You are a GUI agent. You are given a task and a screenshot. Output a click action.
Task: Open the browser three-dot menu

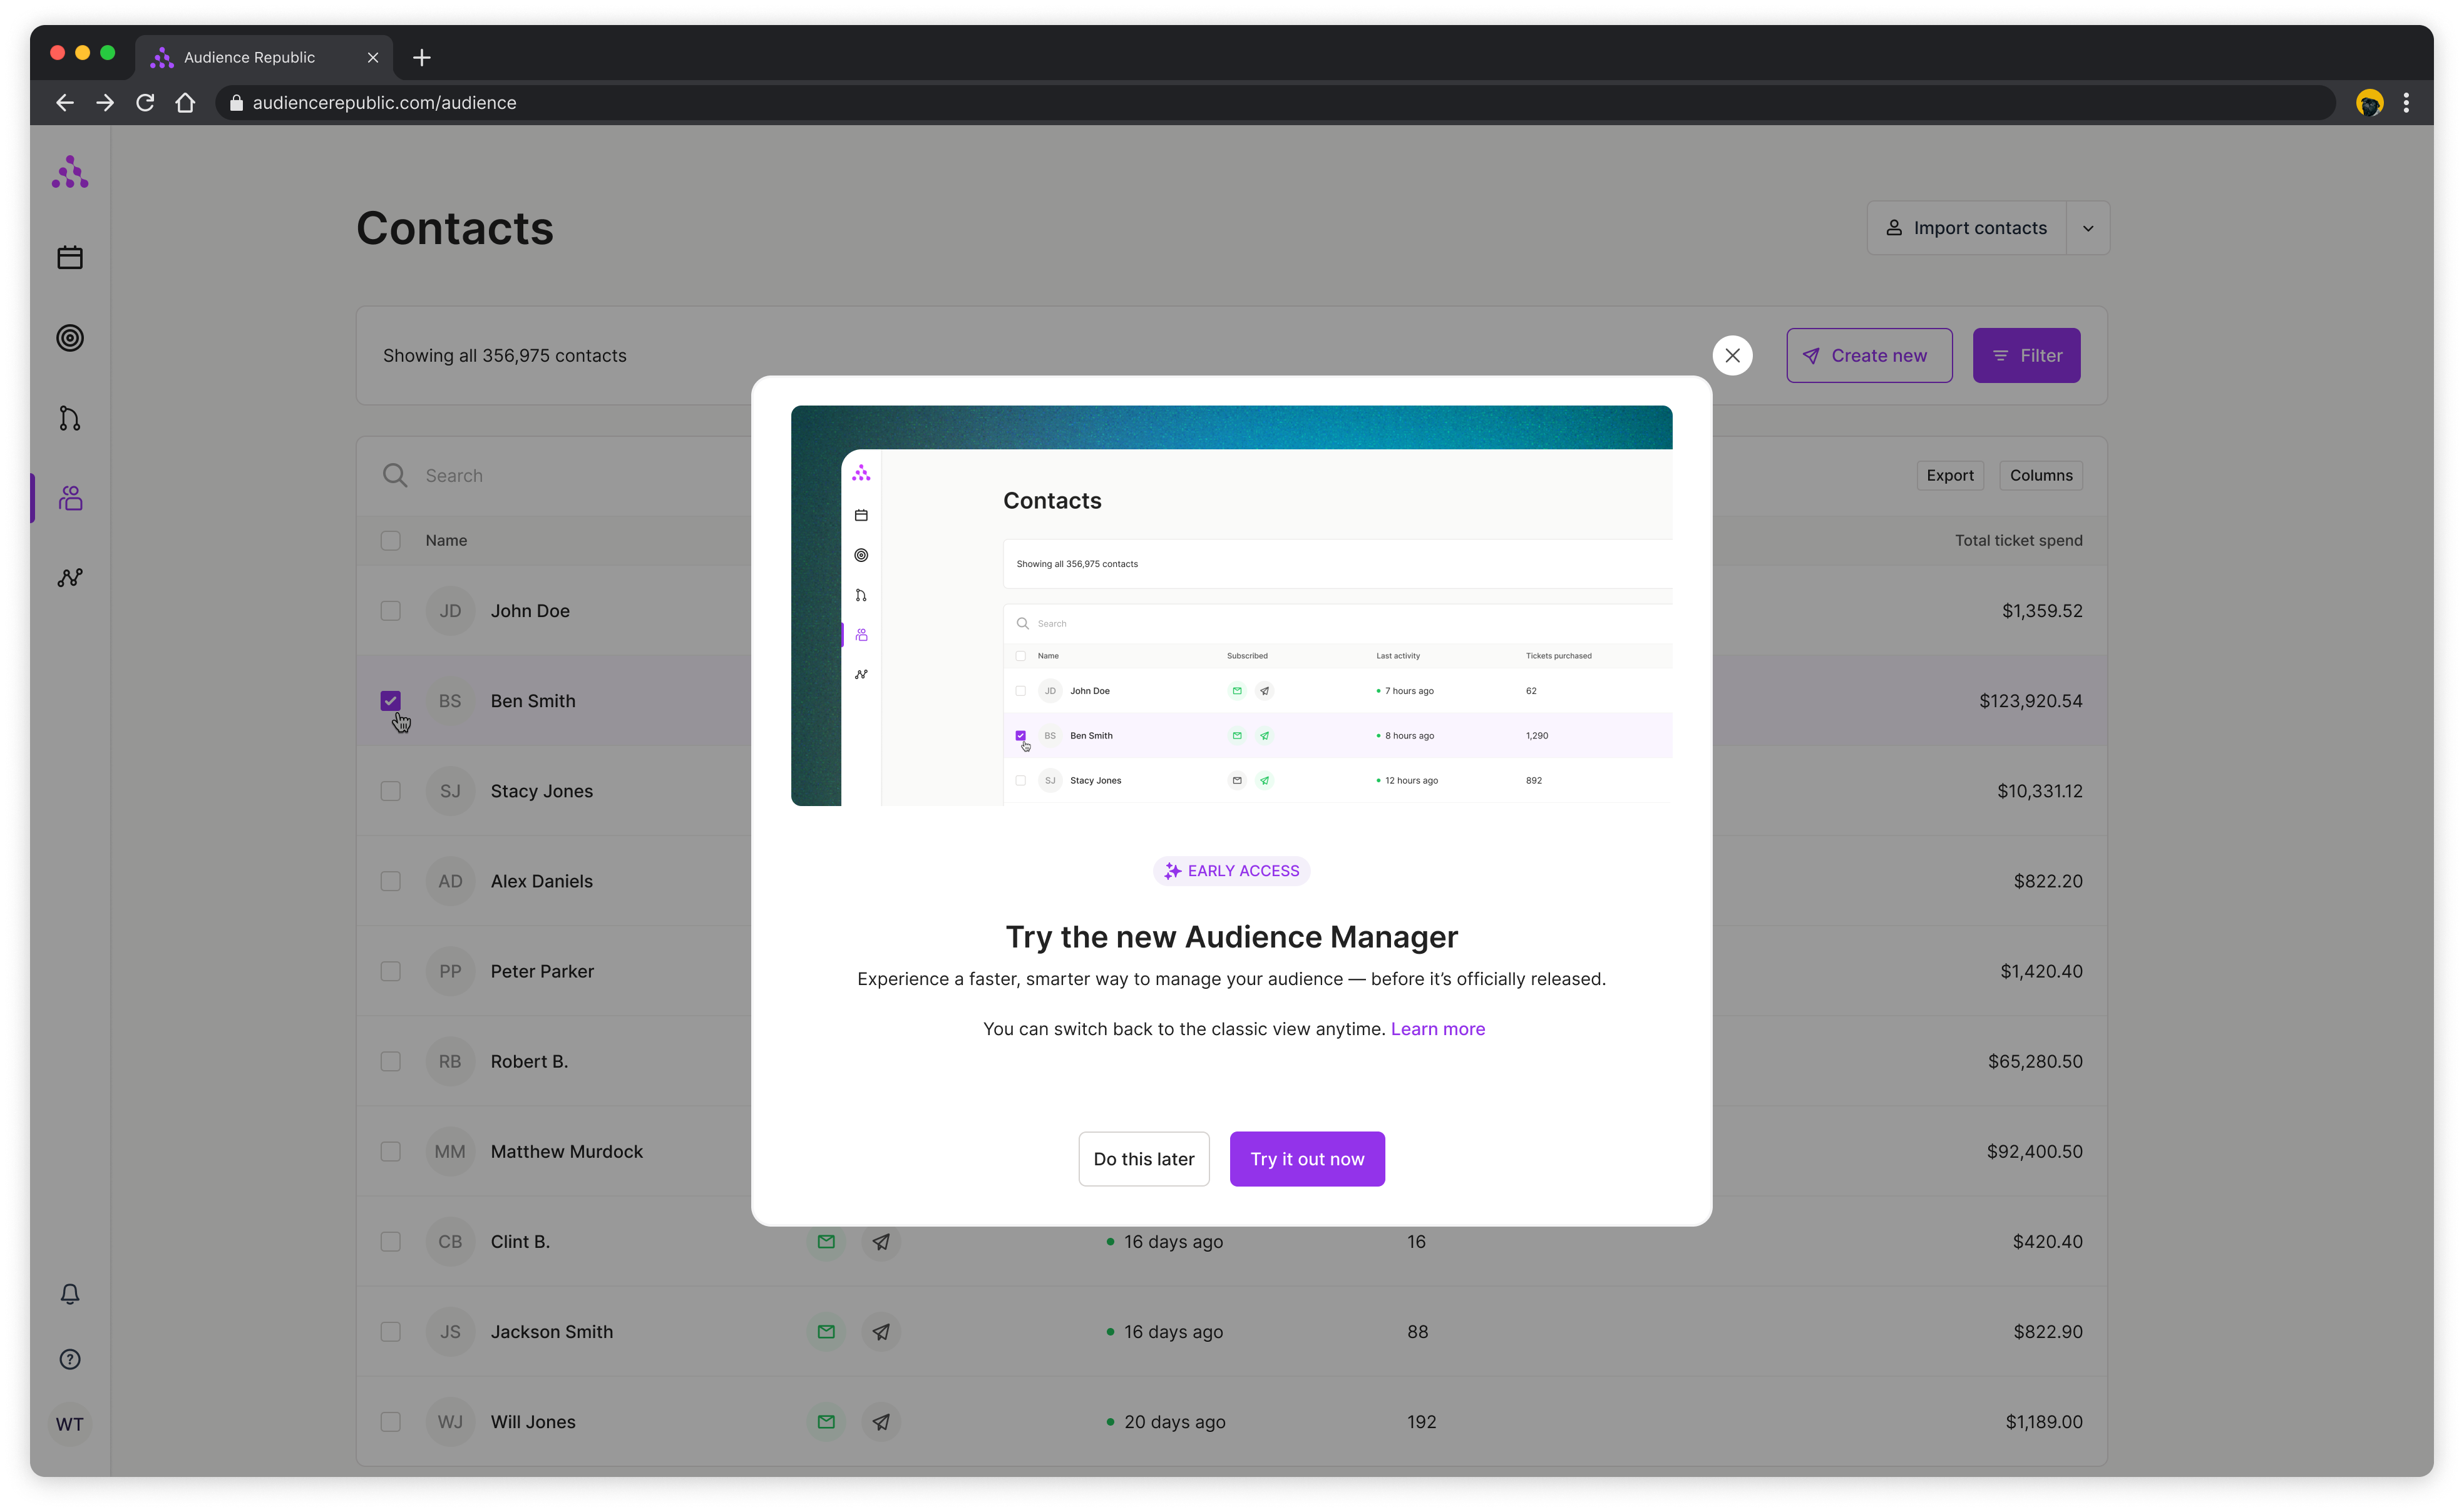(x=2407, y=102)
